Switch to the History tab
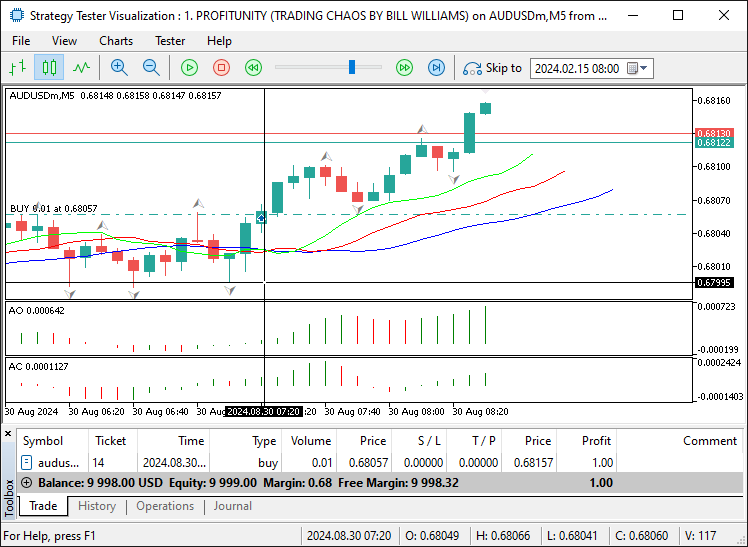 [97, 506]
